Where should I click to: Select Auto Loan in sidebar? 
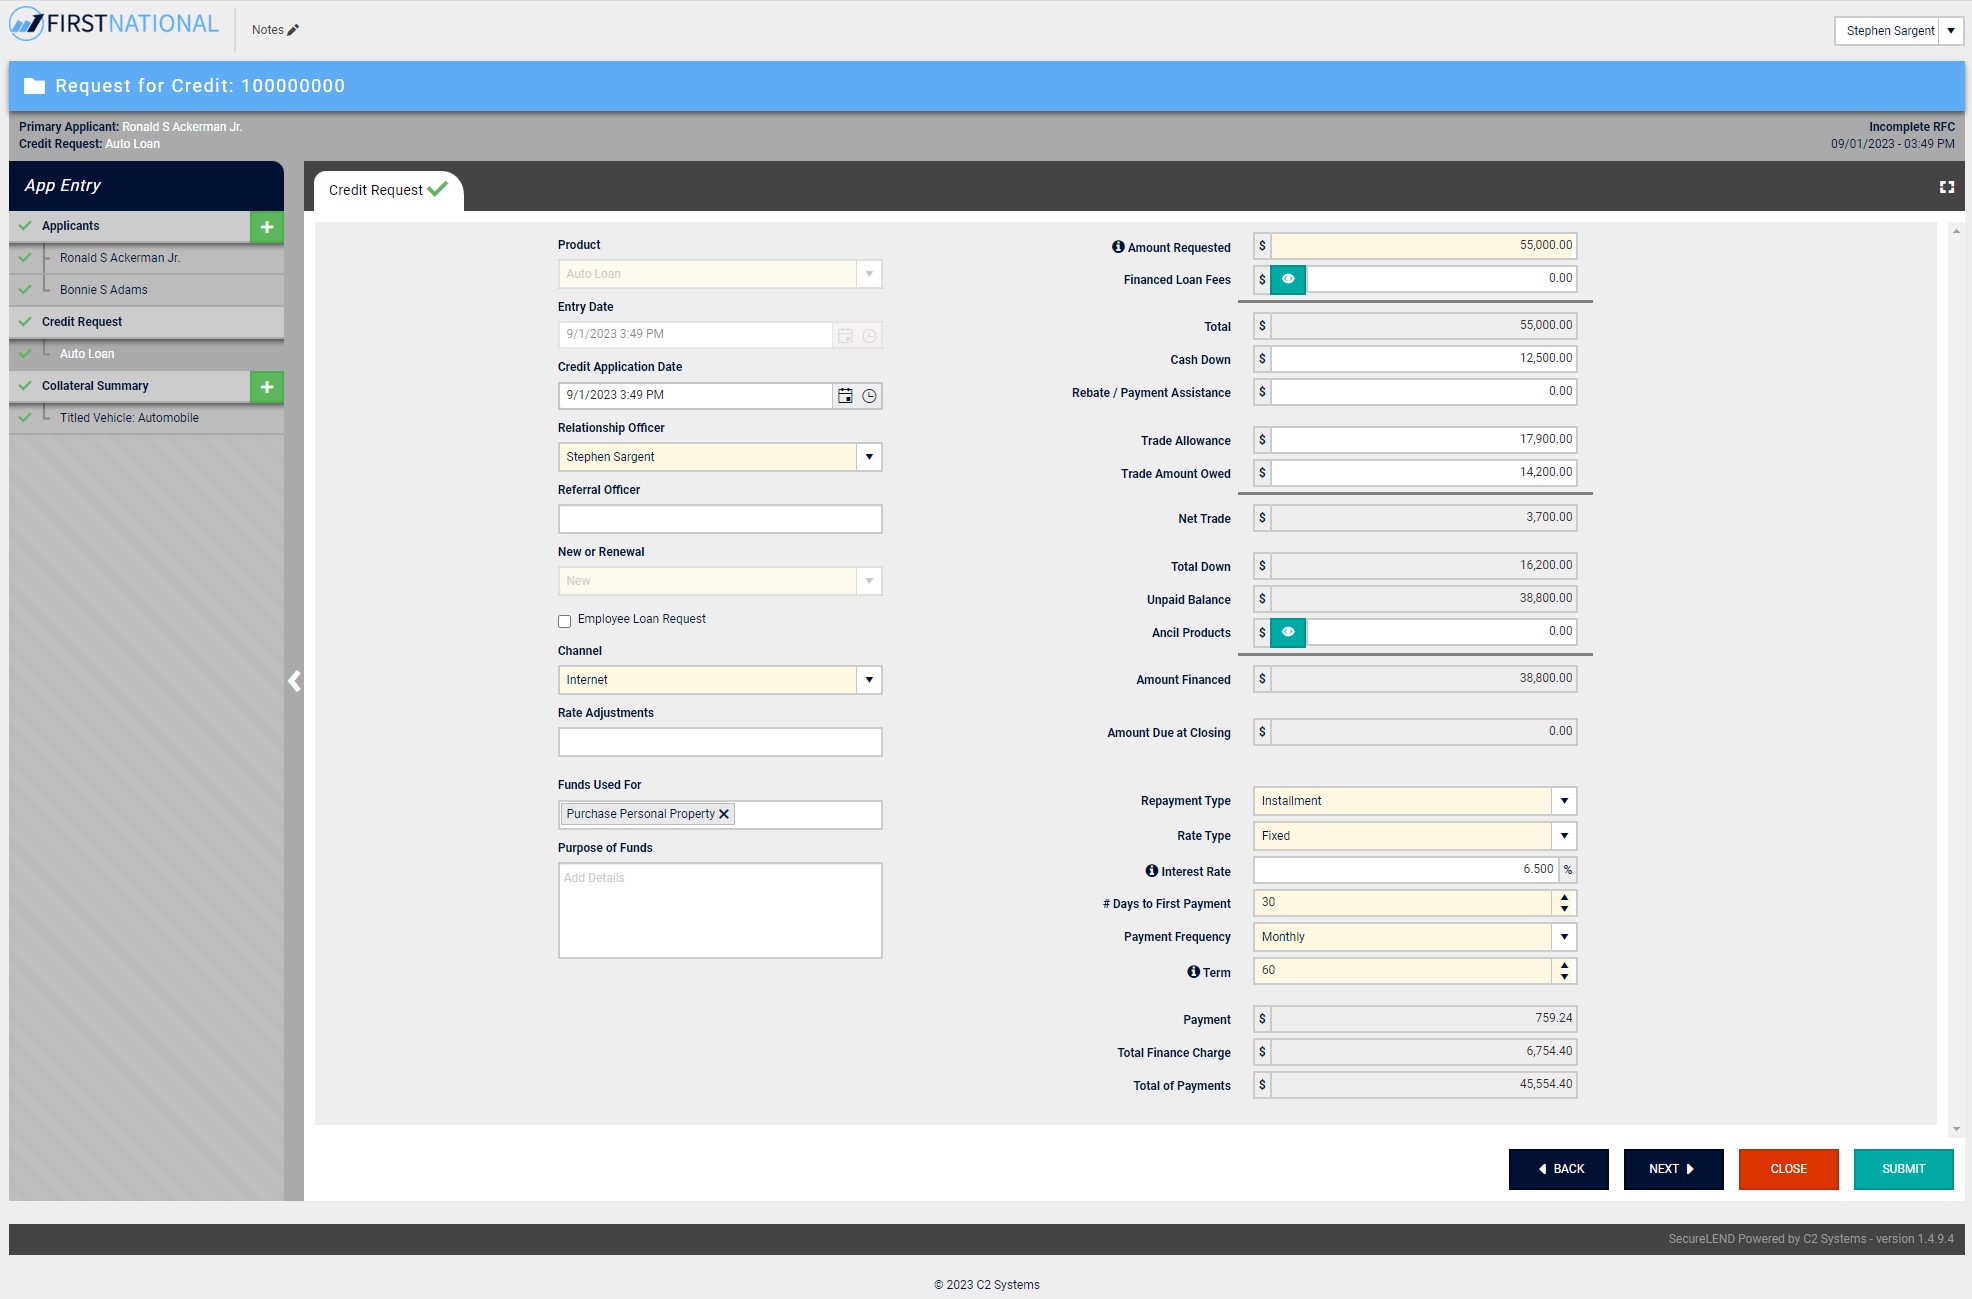coord(147,354)
